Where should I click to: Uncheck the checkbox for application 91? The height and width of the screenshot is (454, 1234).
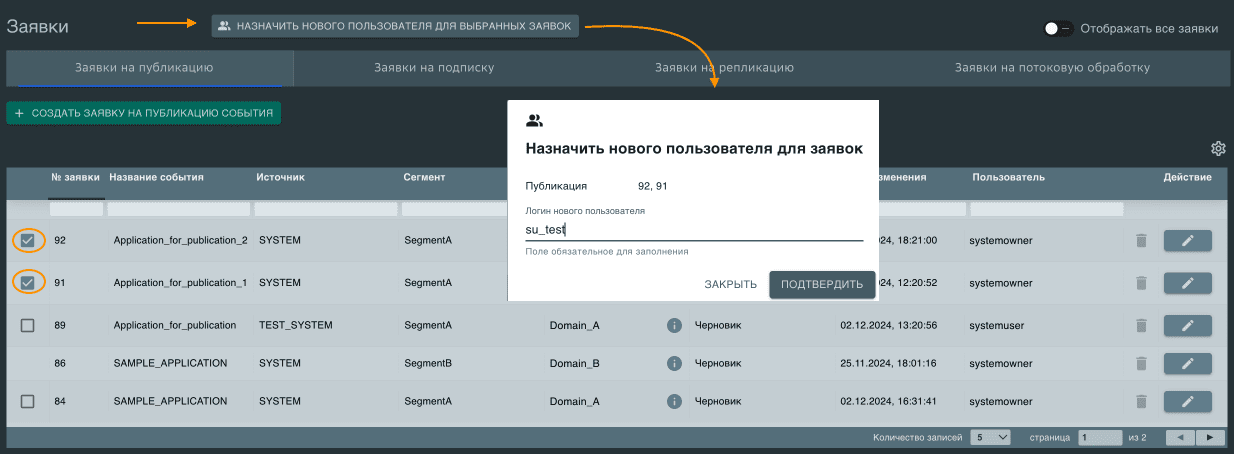27,283
